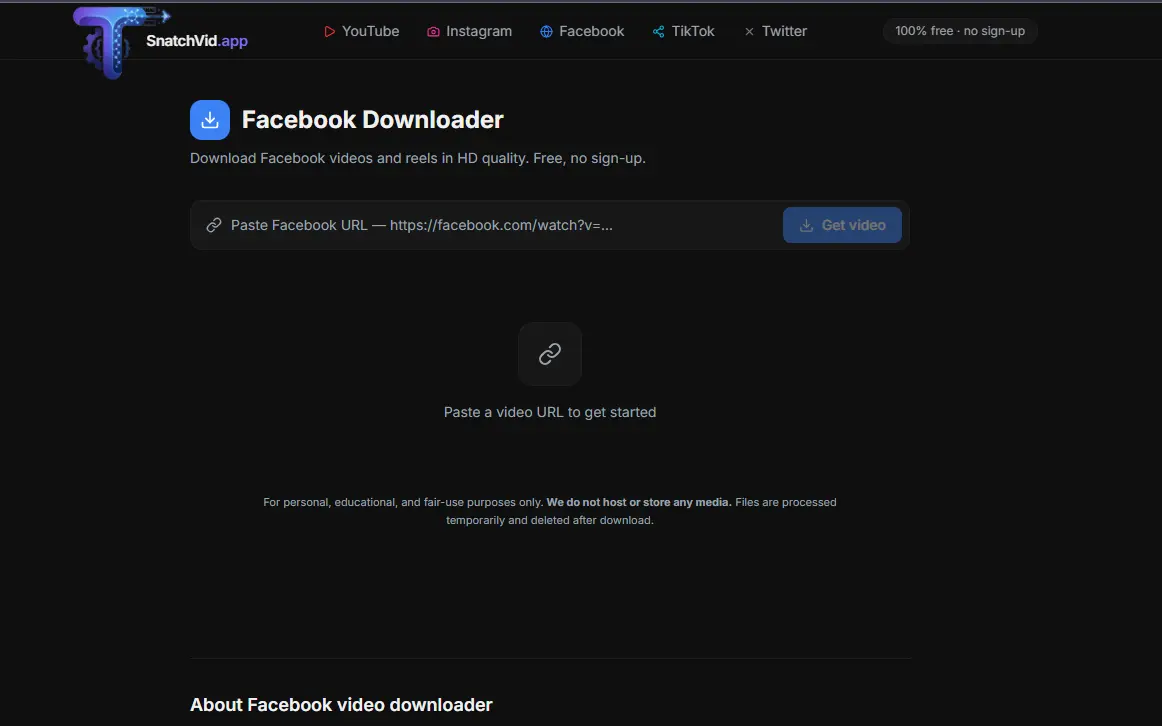Click the TikTok share icon in navigation
This screenshot has width=1162, height=726.
(658, 31)
